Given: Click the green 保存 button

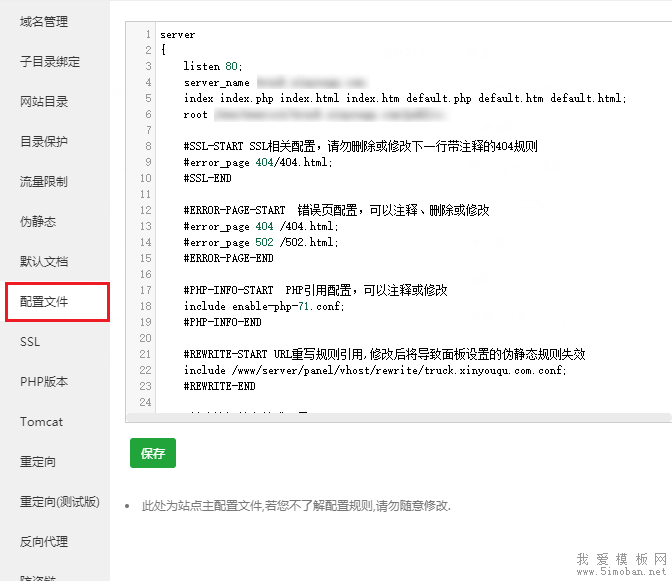Looking at the screenshot, I should [x=153, y=453].
